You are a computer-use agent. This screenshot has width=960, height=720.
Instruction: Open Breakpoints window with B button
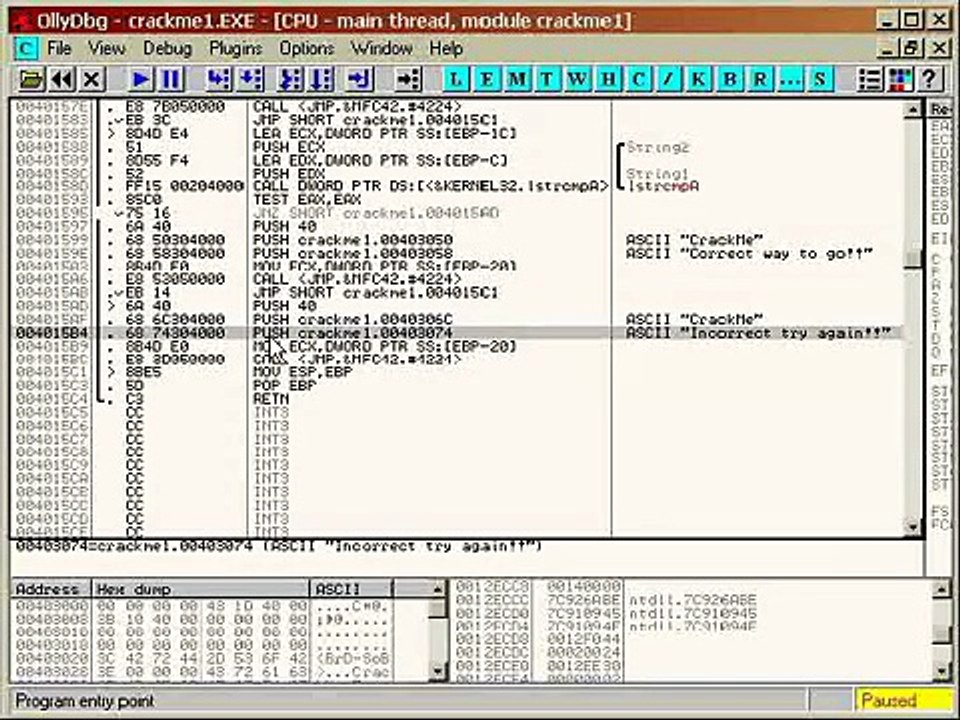point(729,79)
